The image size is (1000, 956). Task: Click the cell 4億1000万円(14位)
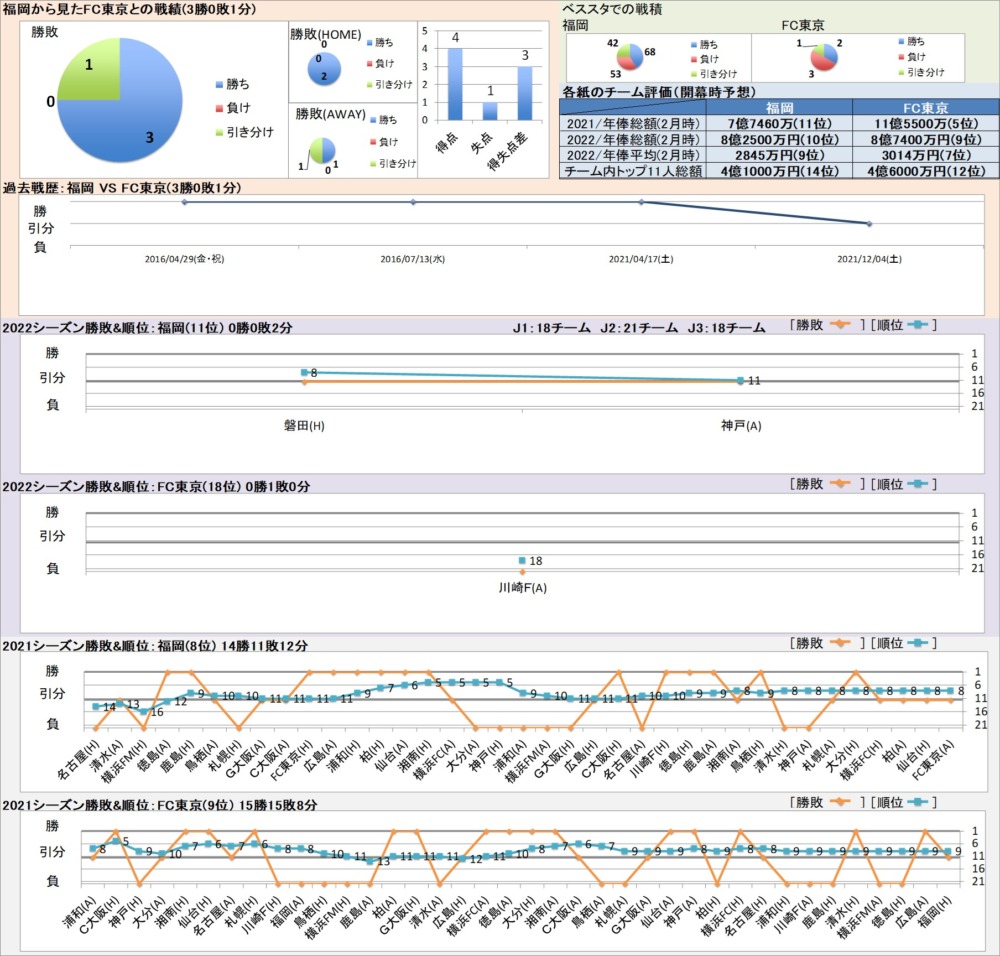(x=779, y=171)
